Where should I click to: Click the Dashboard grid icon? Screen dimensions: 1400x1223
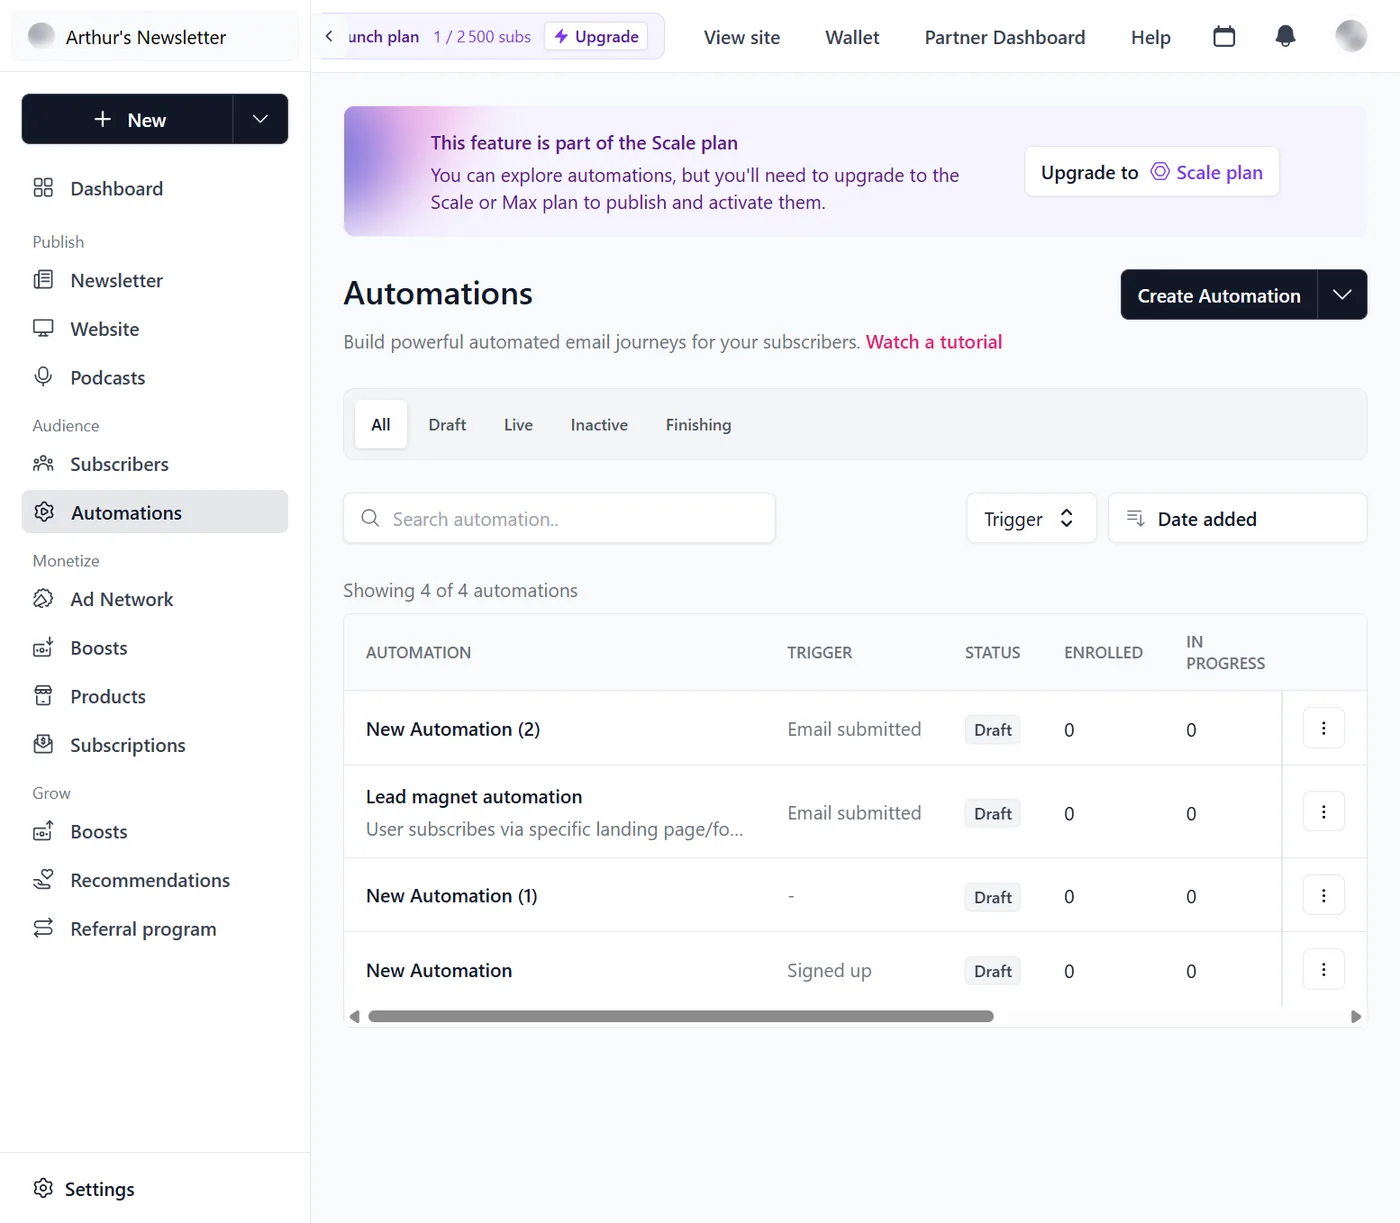point(43,188)
